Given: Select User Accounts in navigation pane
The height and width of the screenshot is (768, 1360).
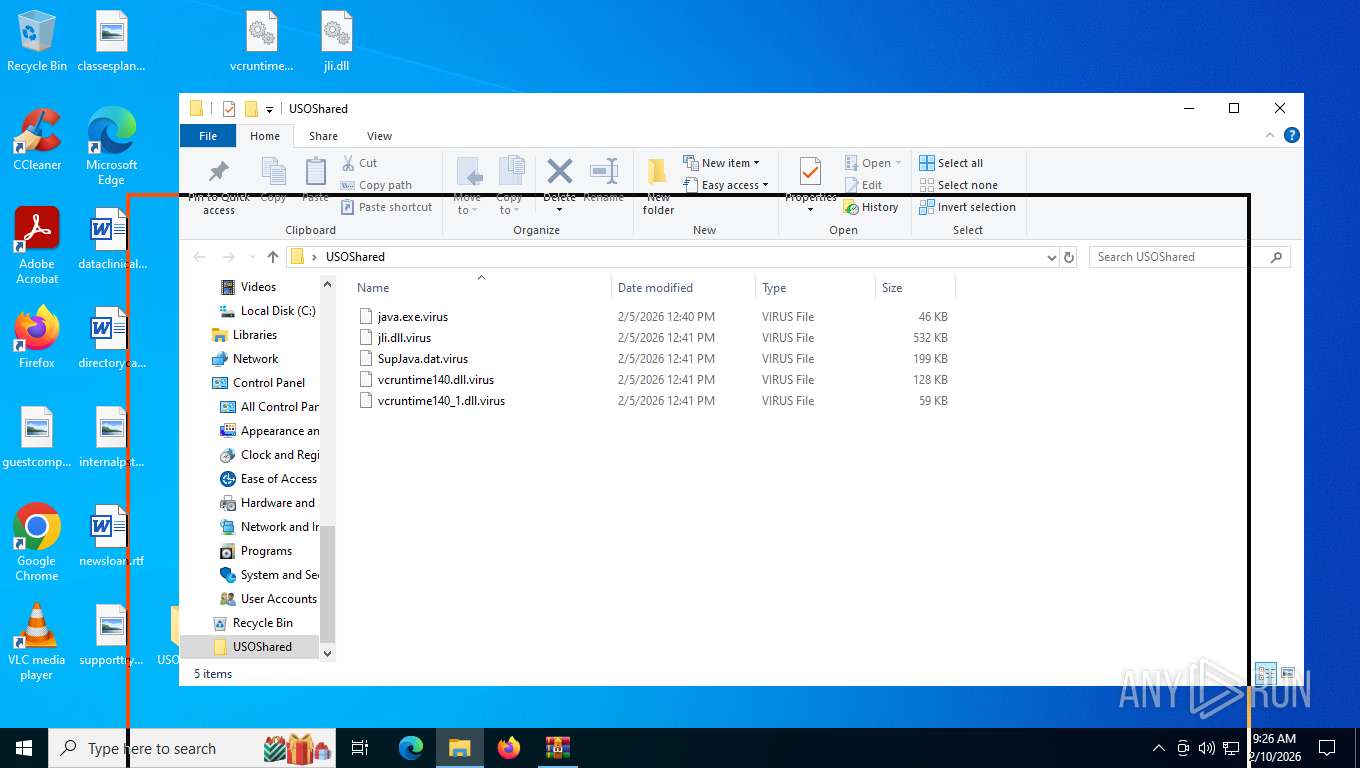Looking at the screenshot, I should click(x=278, y=599).
